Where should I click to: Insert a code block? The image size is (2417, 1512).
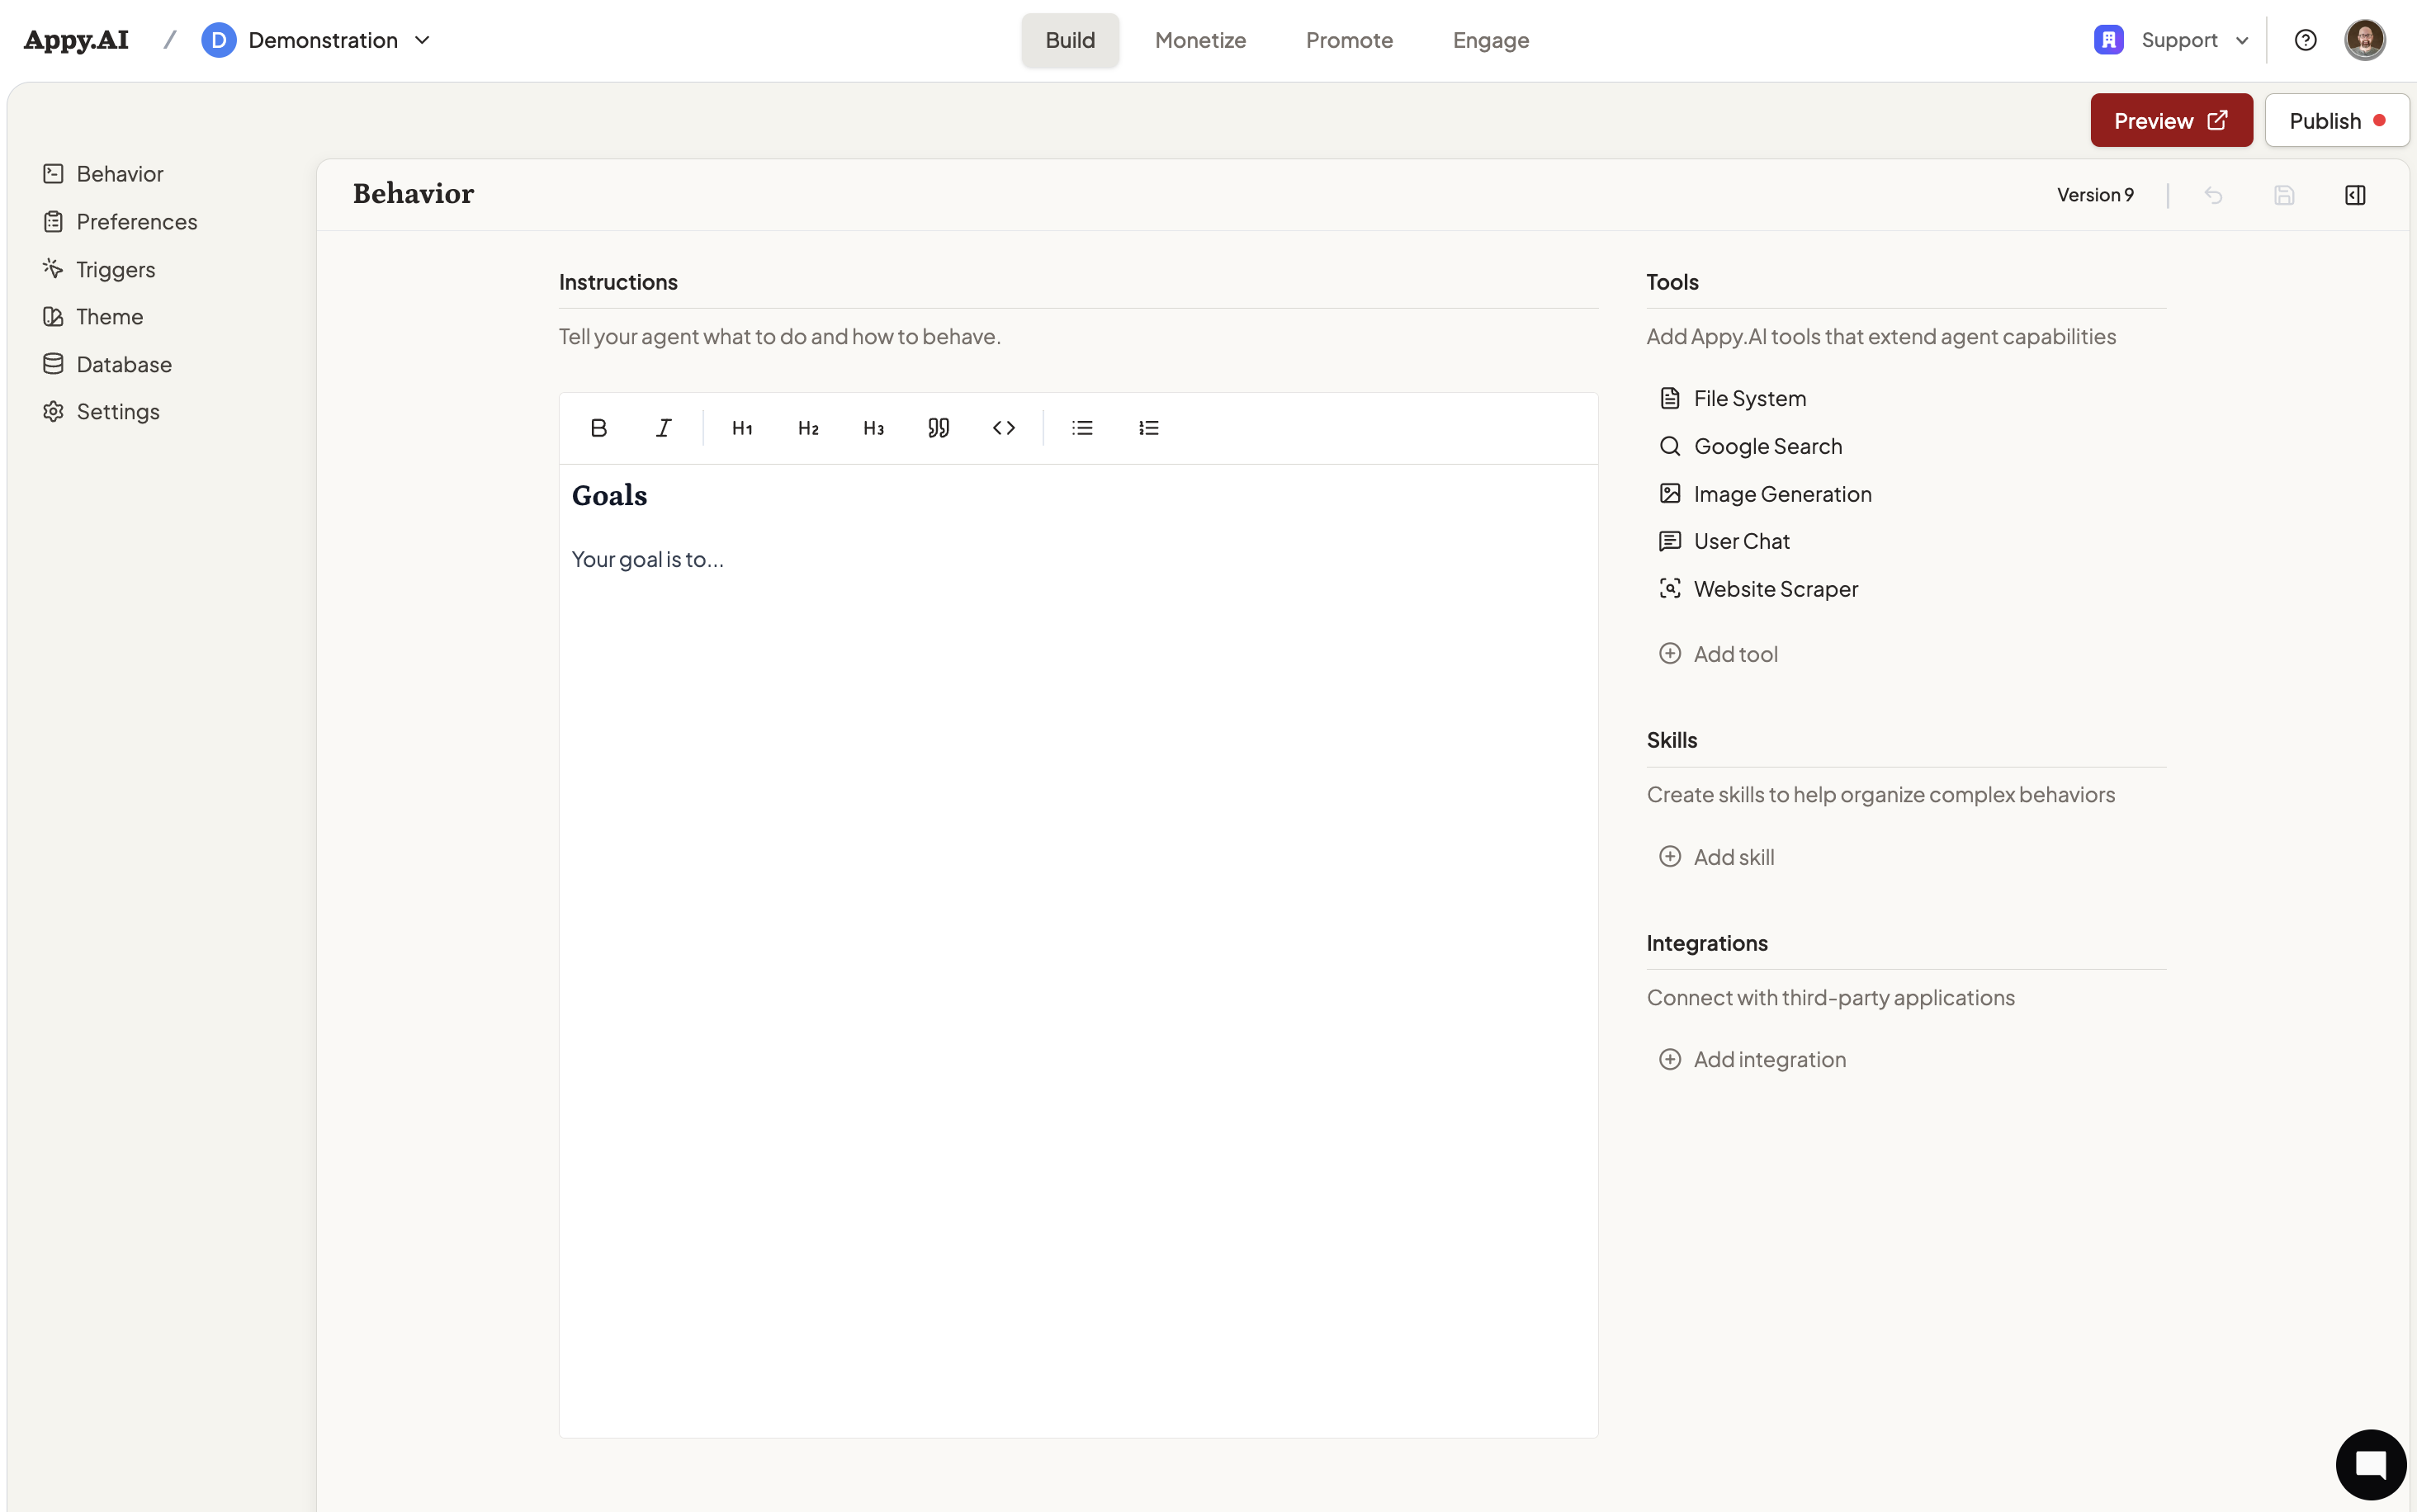coord(1003,428)
